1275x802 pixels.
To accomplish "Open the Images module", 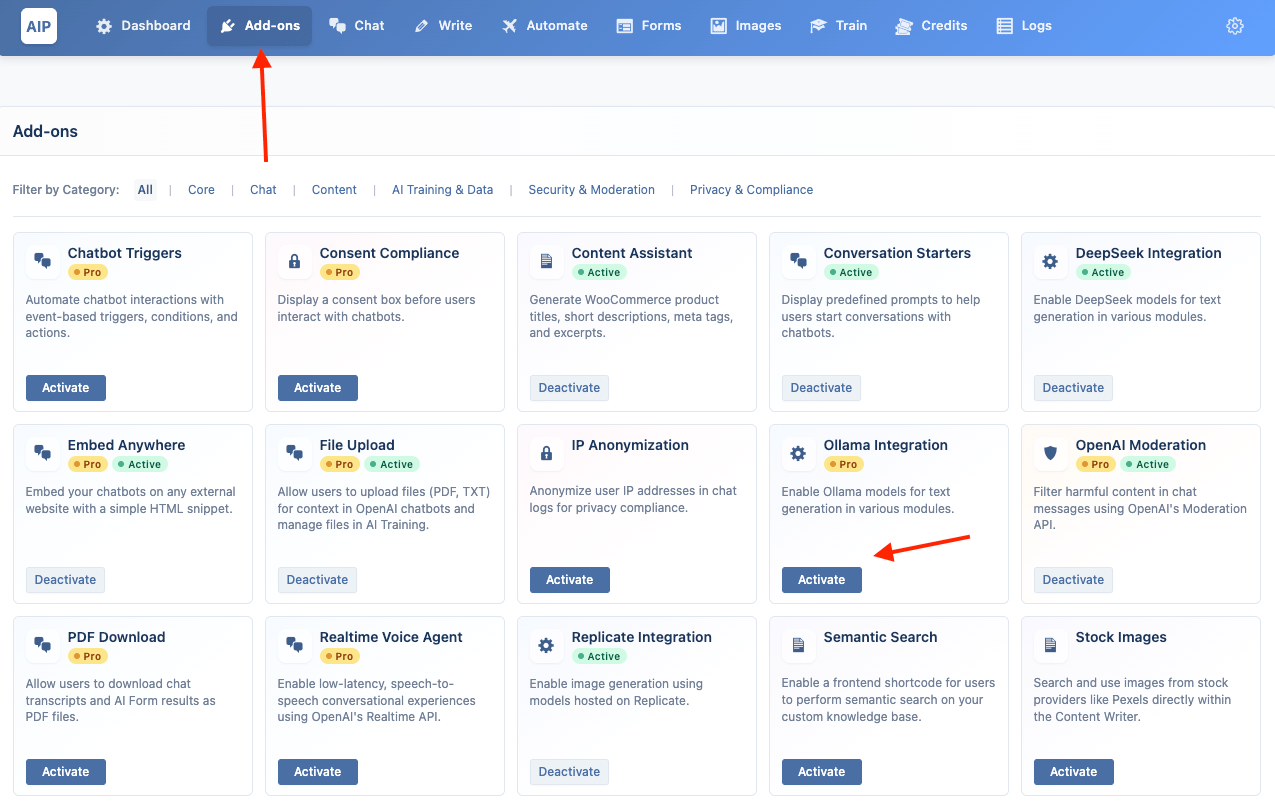I will (x=746, y=26).
